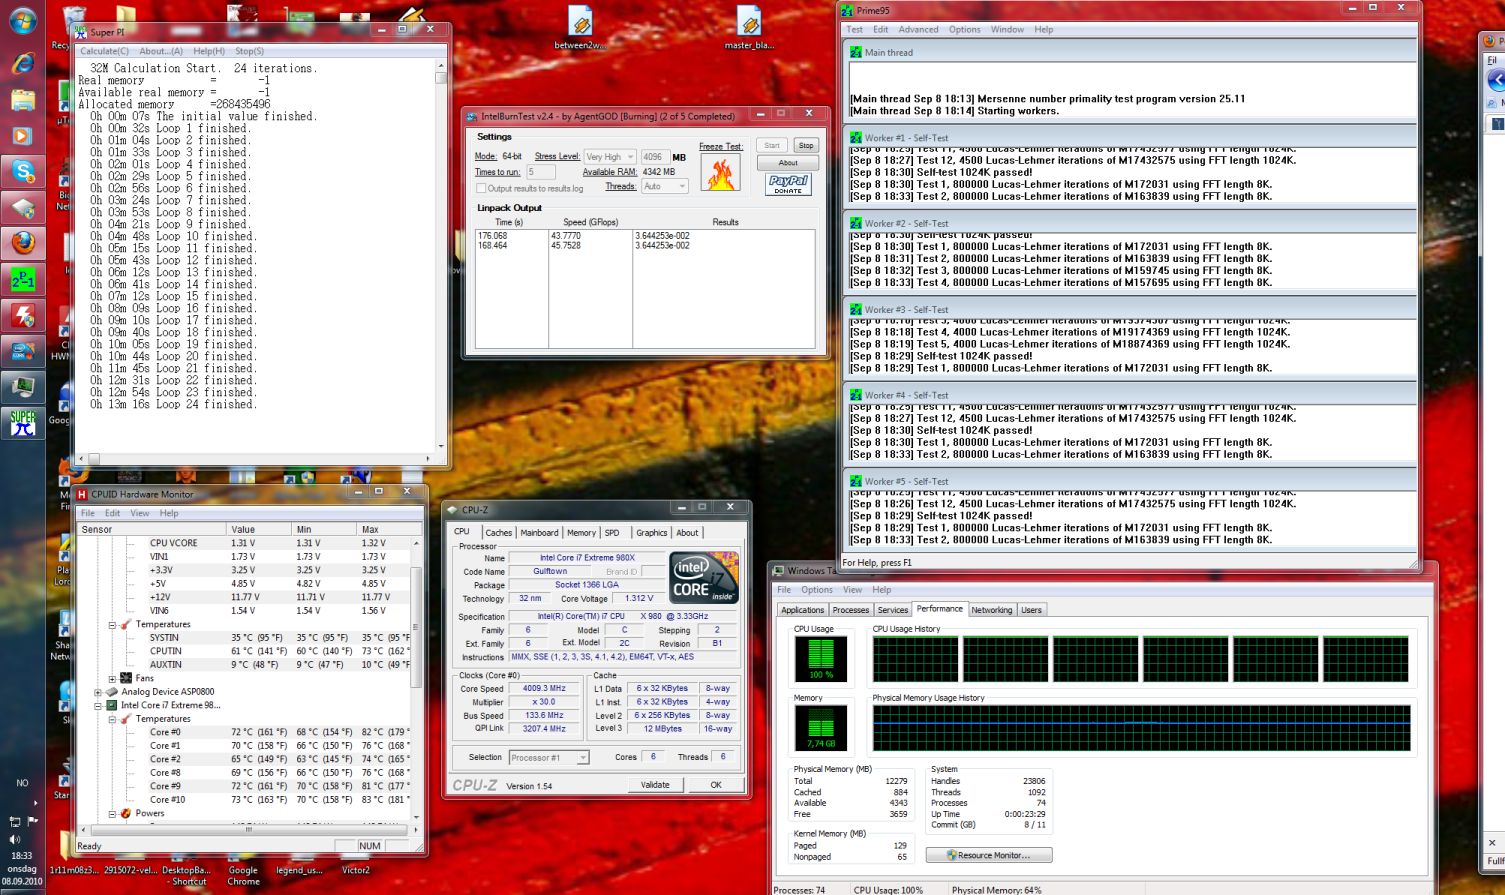Screen dimensions: 1505x895
Task: Click the Worker #1 Self-Test window icon
Action: [856, 138]
